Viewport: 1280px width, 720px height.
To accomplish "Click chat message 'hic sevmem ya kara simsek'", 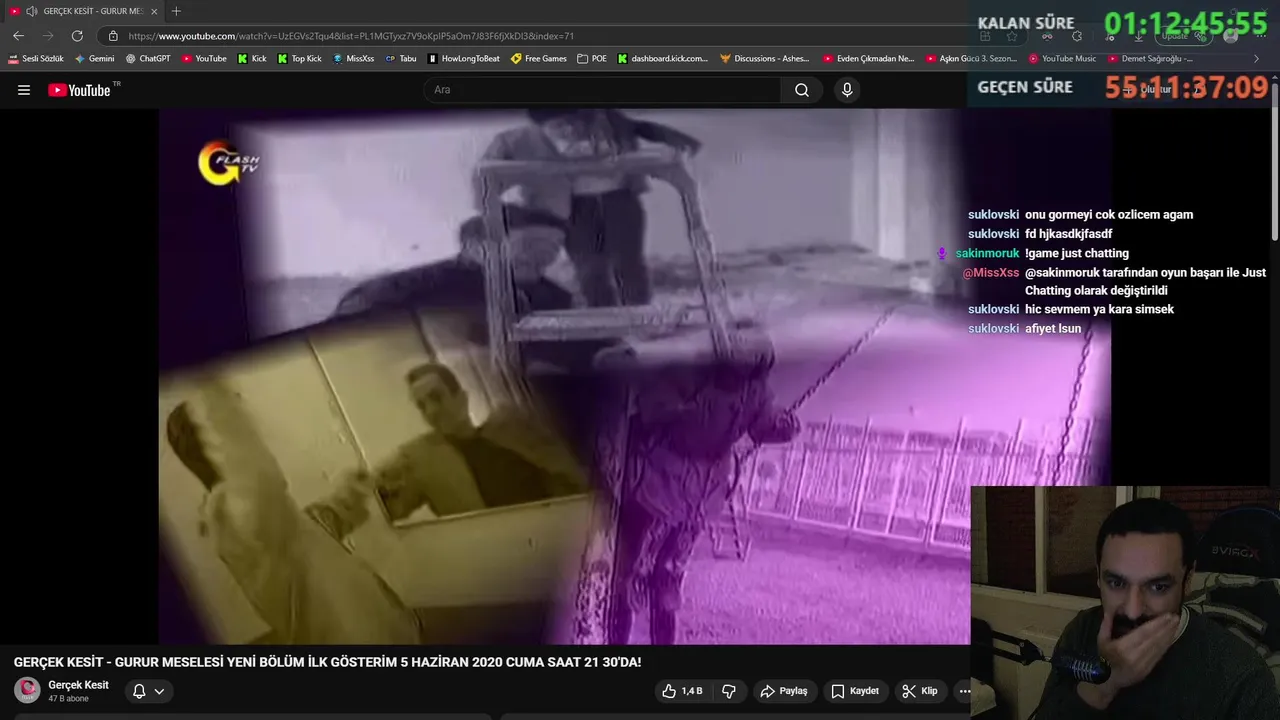I will 1099,310.
